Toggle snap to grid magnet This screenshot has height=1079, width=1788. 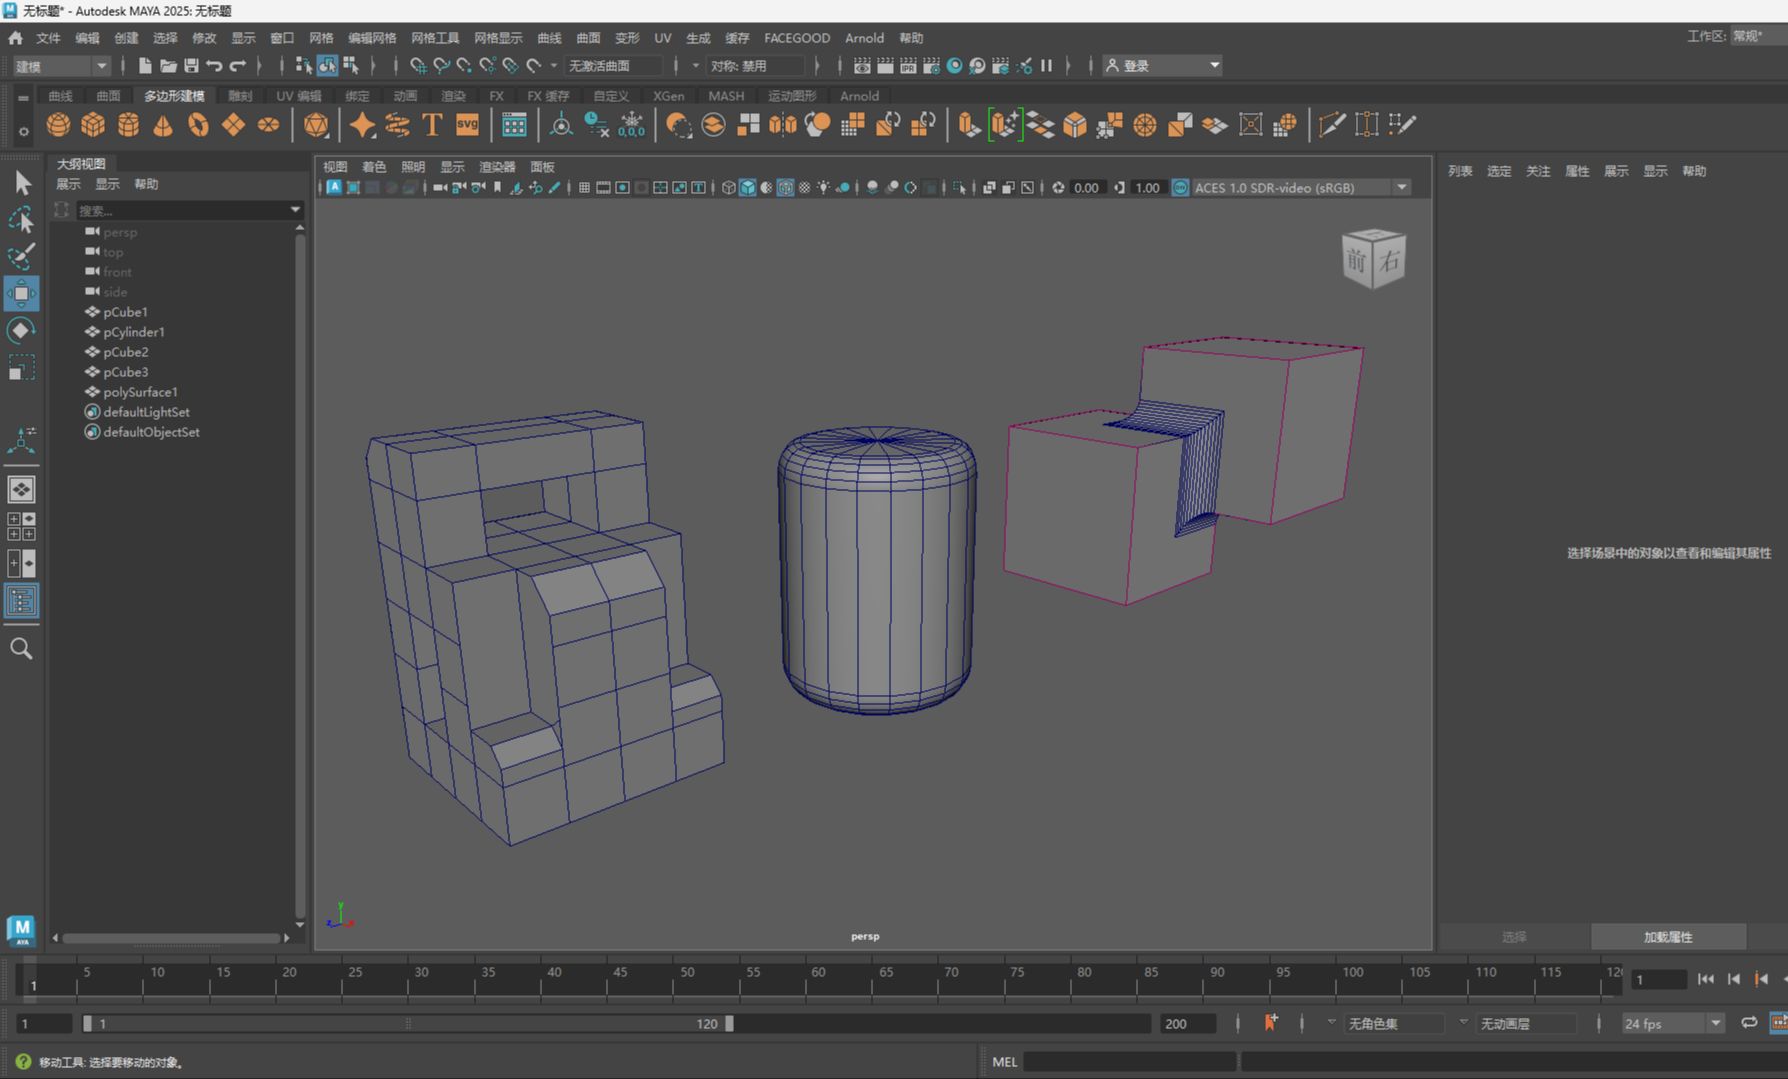417,65
